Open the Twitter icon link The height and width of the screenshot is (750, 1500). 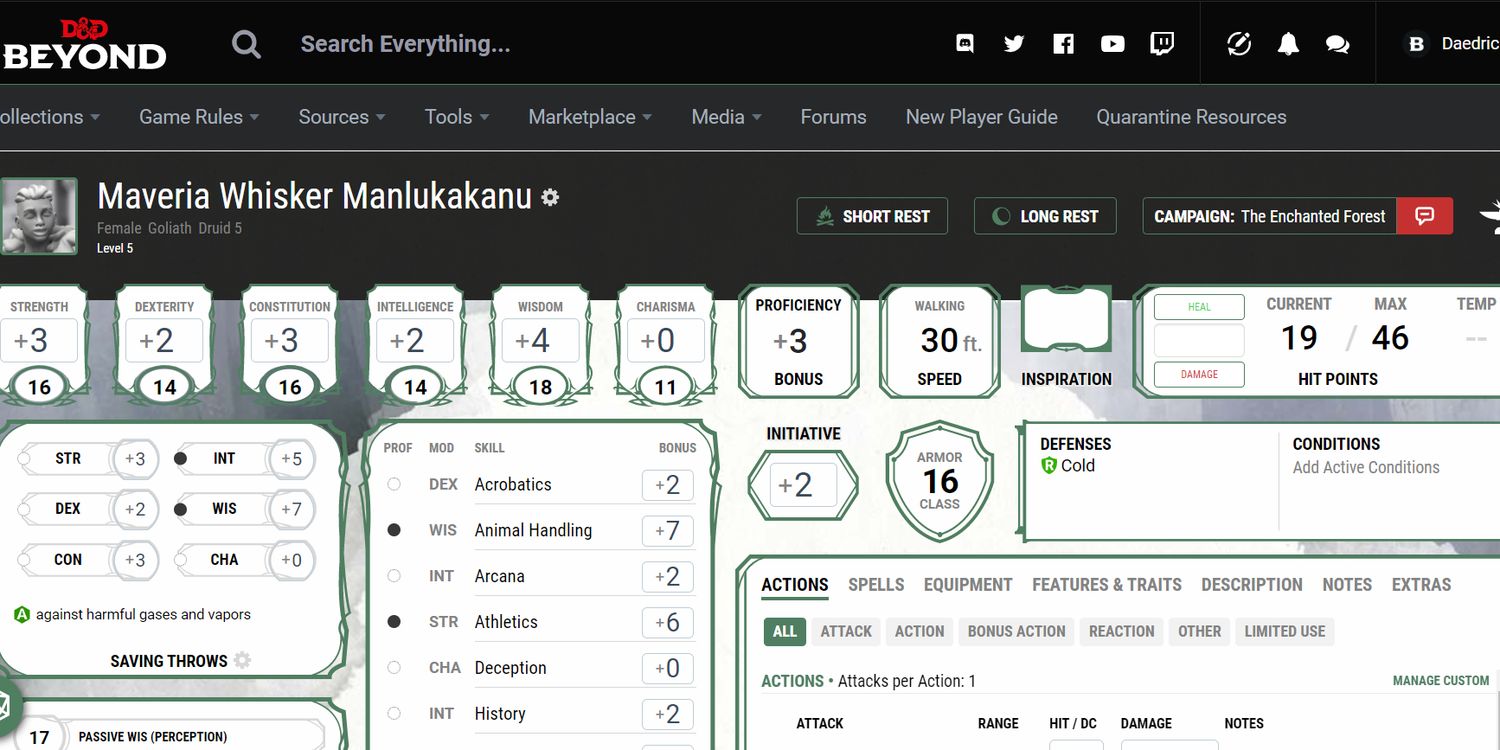click(x=1014, y=44)
